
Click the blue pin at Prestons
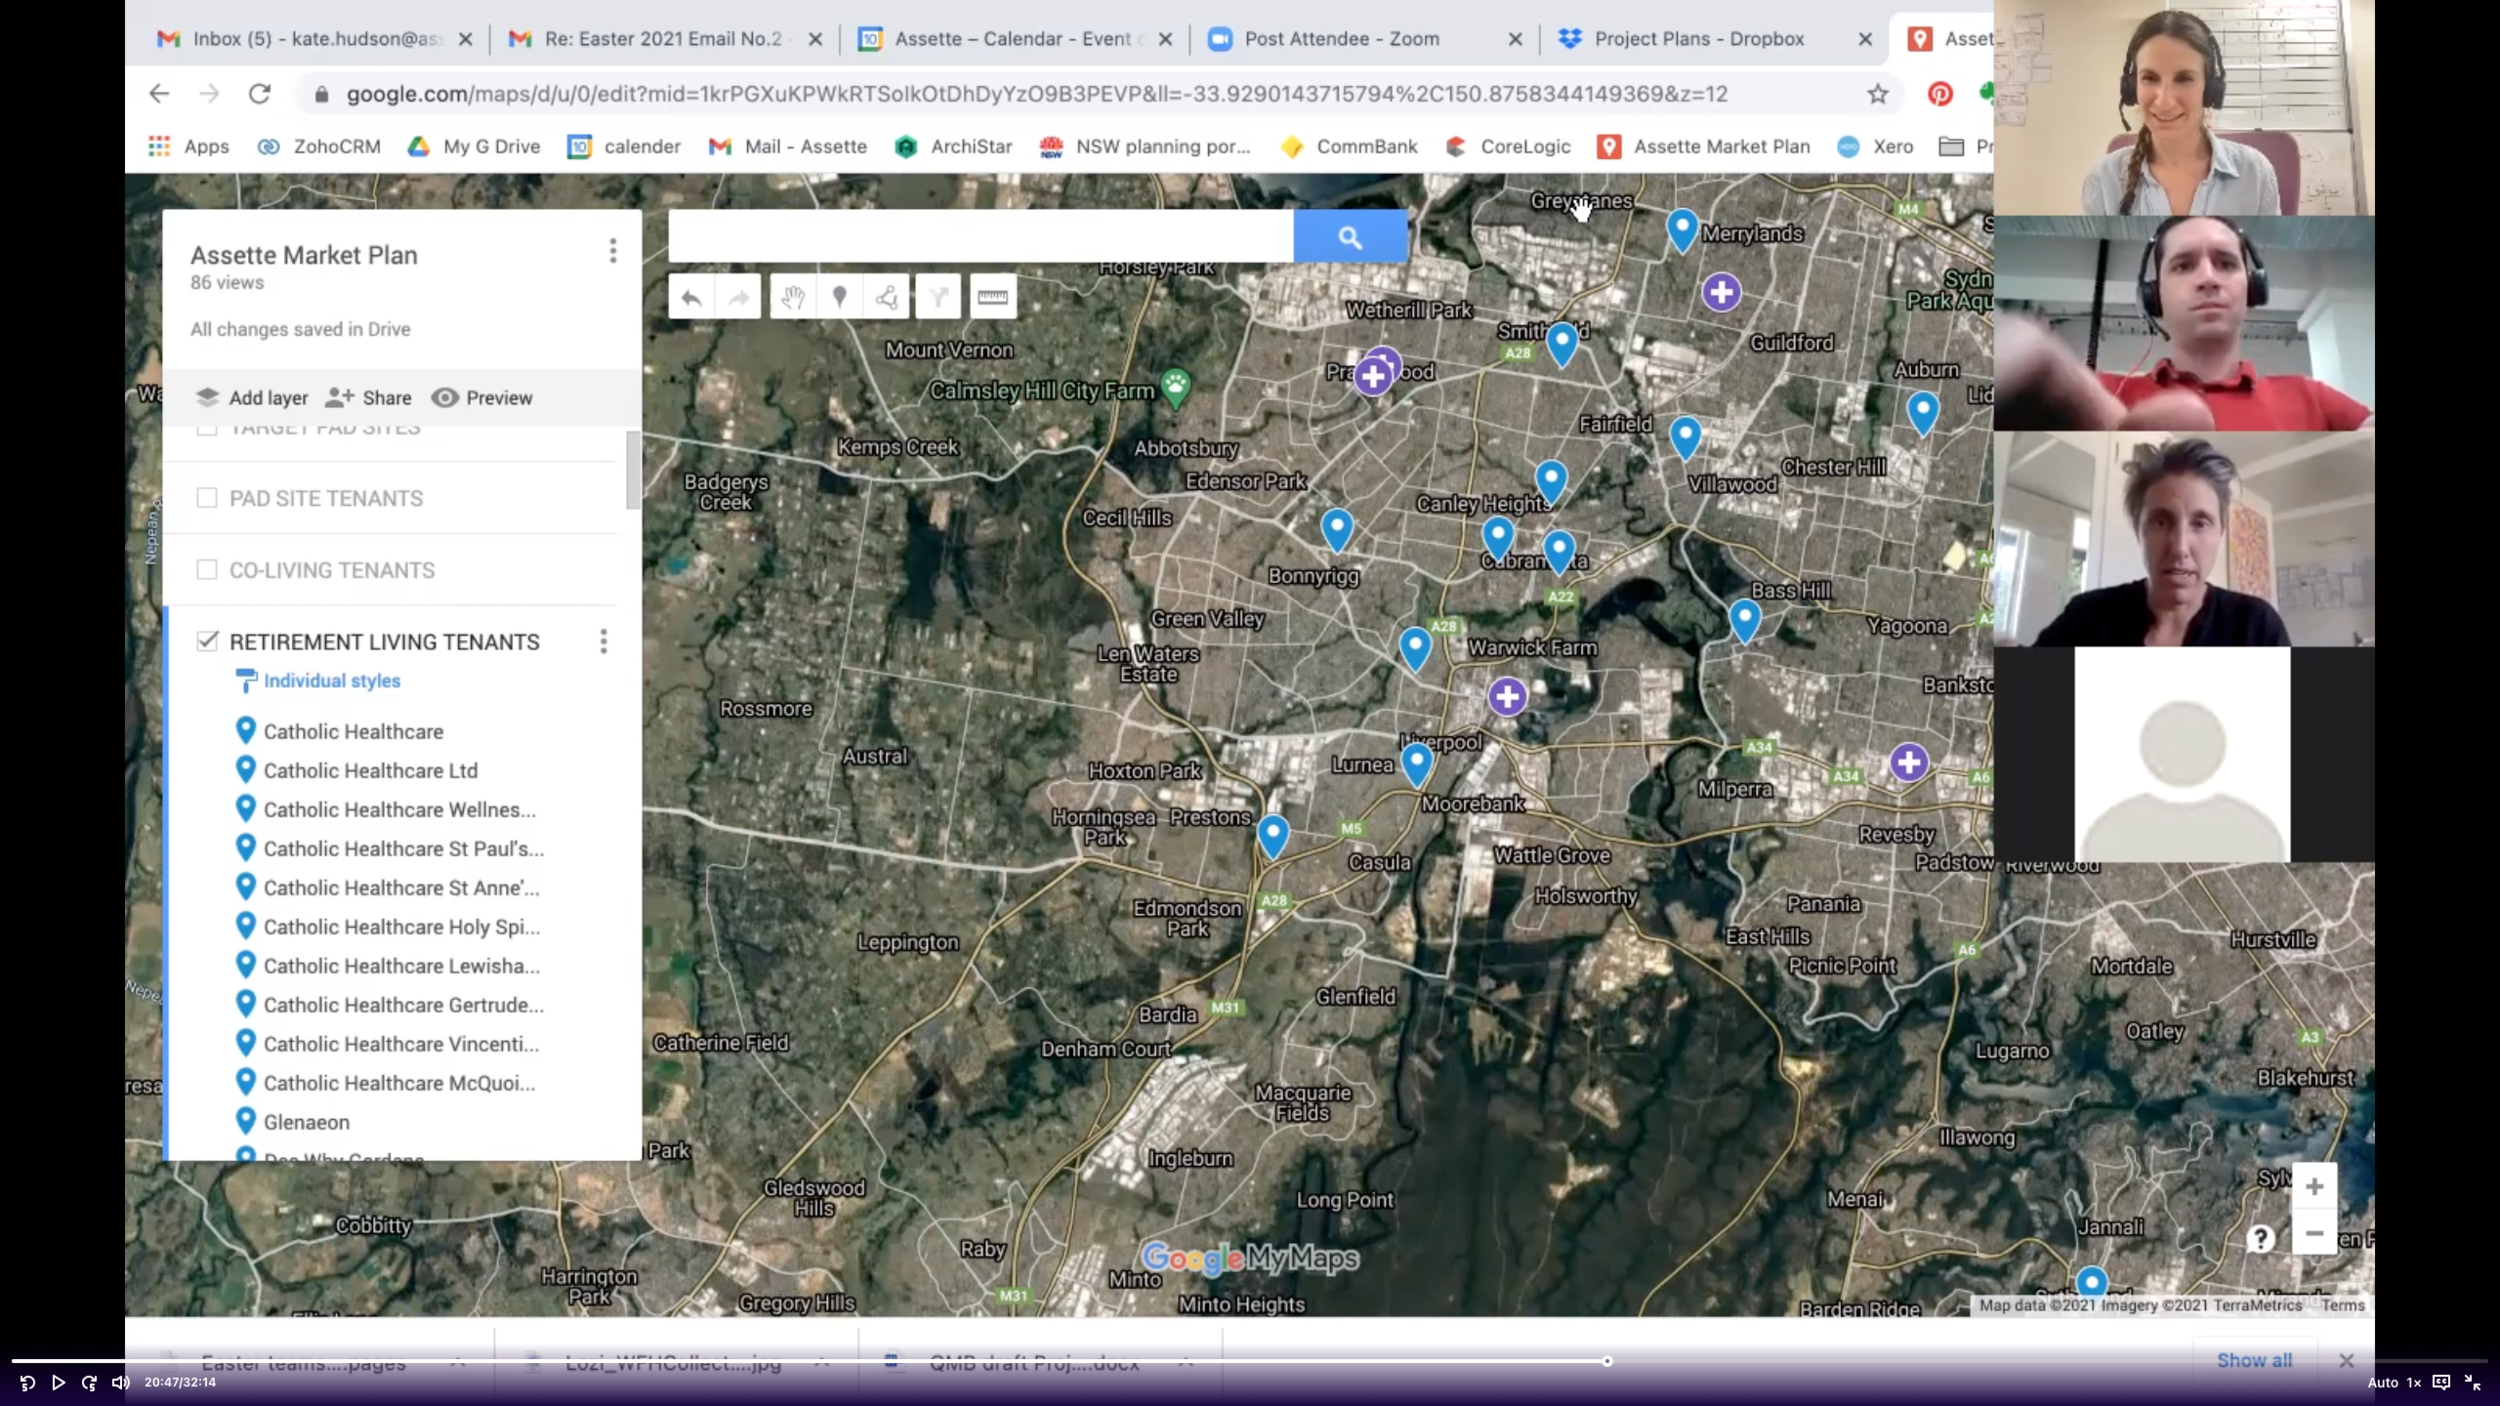(1273, 836)
